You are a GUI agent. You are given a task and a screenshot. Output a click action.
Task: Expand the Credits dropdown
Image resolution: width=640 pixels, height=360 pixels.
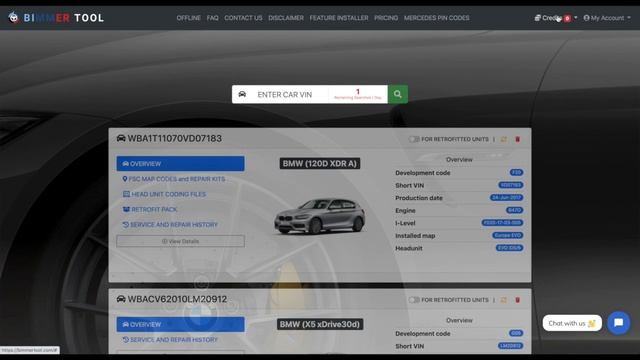click(556, 18)
